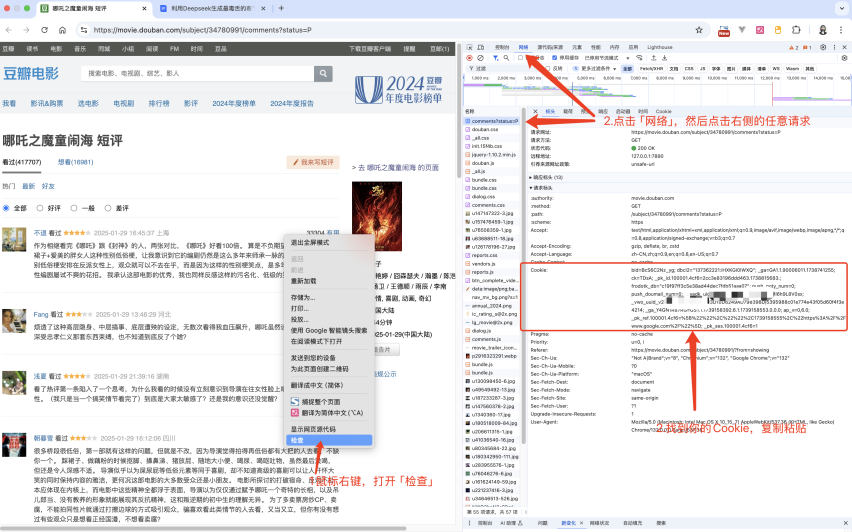Image resolution: width=852 pixels, height=532 pixels.
Task: Expand the 响应标头 section in DevTools
Action: (x=547, y=176)
